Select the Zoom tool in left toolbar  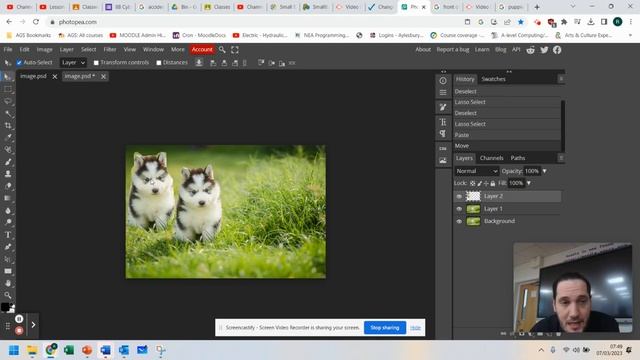coord(7,295)
